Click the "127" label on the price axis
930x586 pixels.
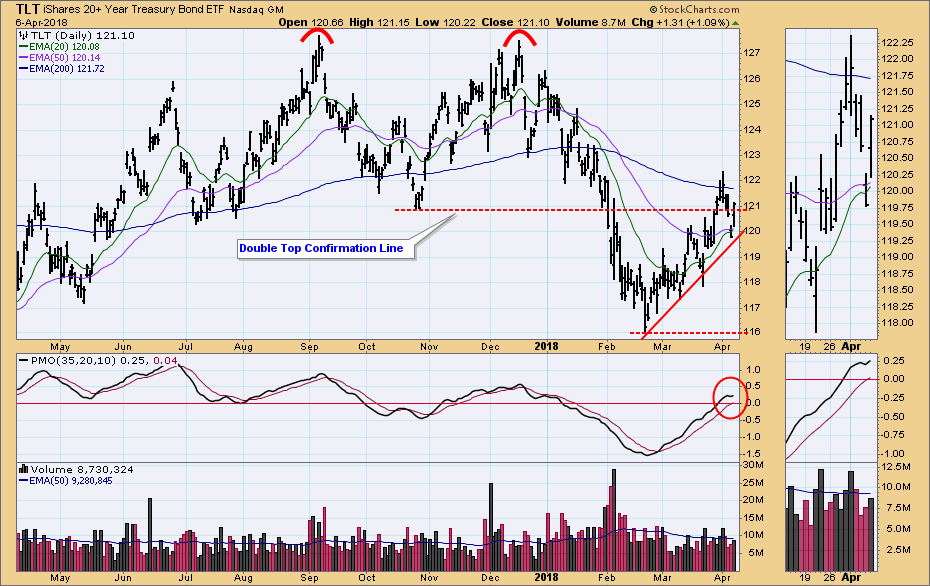coord(752,53)
